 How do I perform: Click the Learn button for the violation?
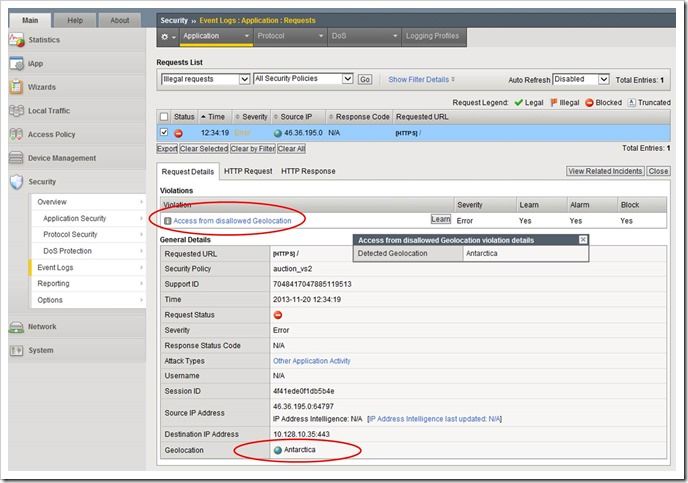440,219
